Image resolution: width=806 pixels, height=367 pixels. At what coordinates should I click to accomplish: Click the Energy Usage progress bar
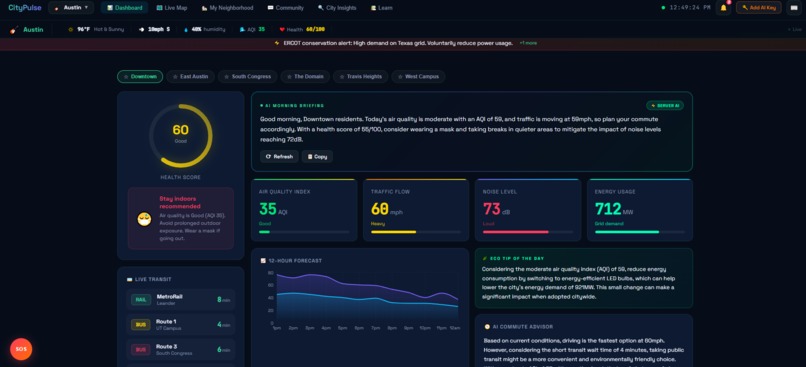tap(640, 232)
